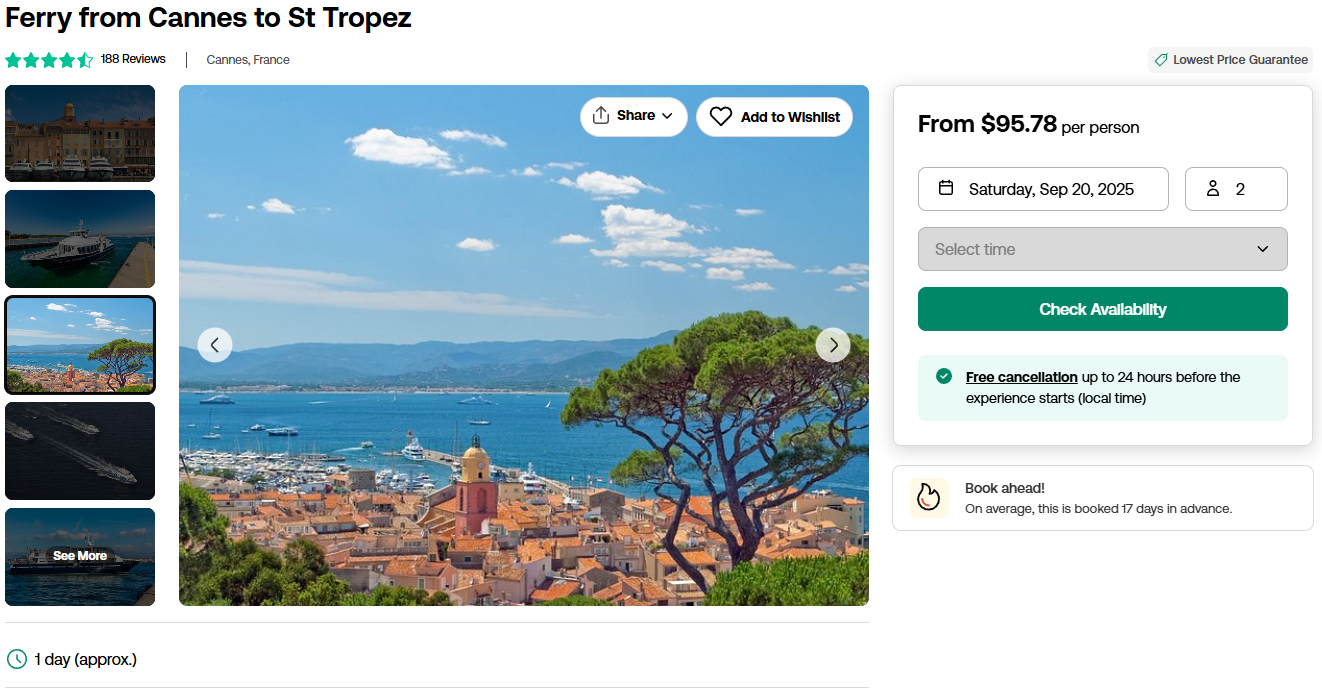Select the docked ferry second thumbnail

point(80,239)
